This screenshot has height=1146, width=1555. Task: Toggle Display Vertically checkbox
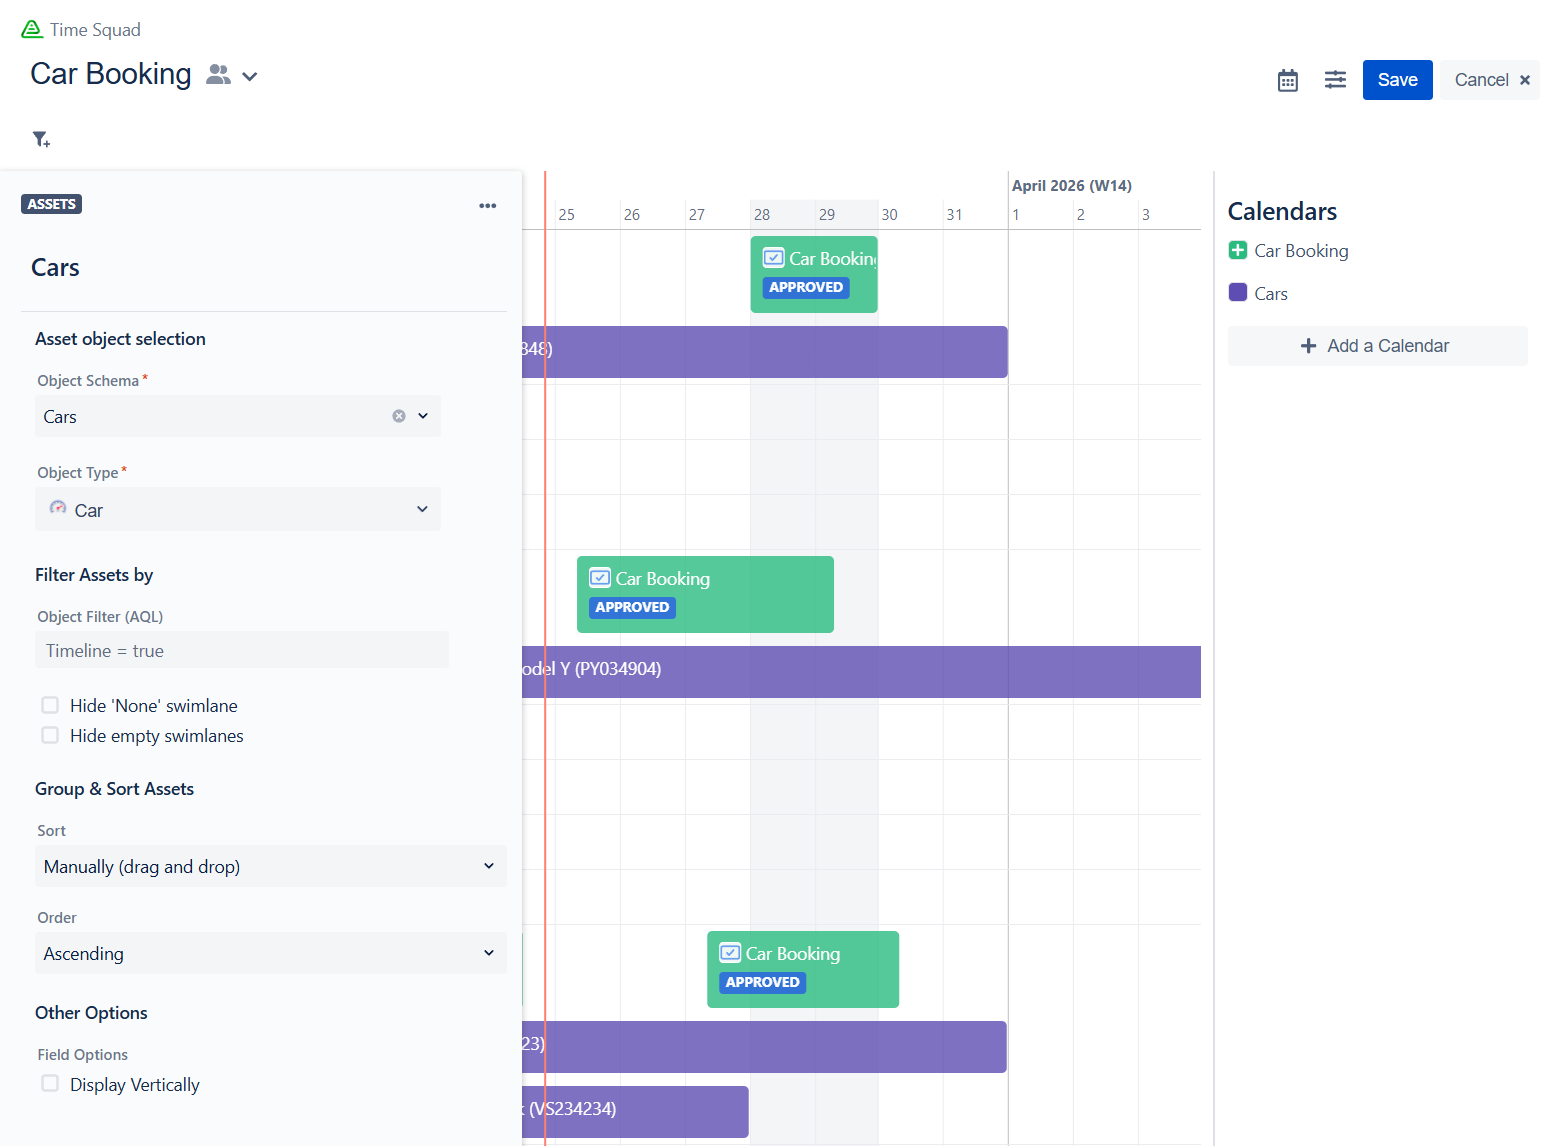pos(50,1084)
